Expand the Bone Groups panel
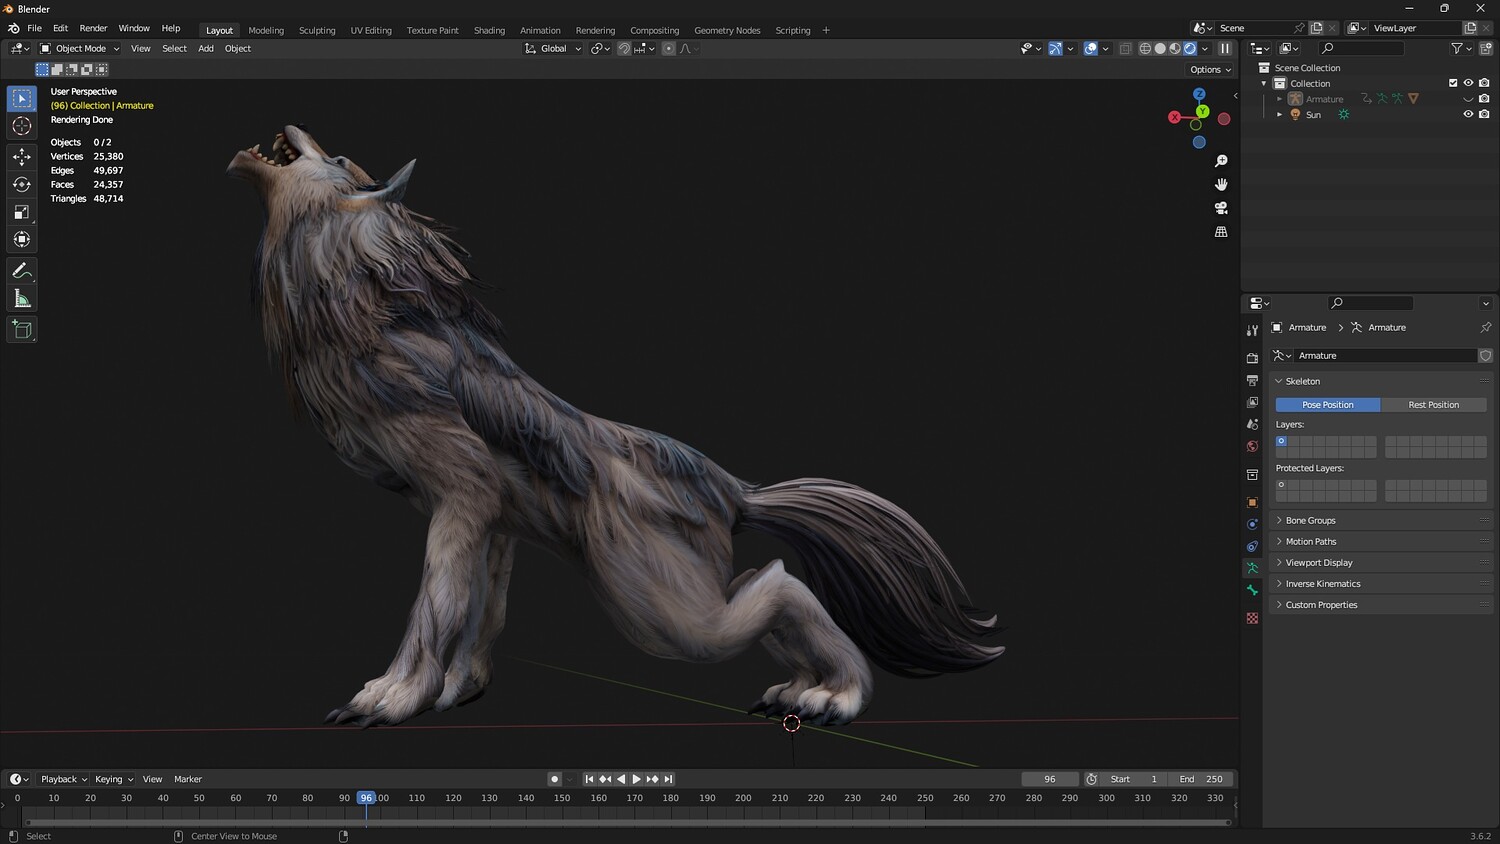The image size is (1500, 844). click(x=1310, y=521)
